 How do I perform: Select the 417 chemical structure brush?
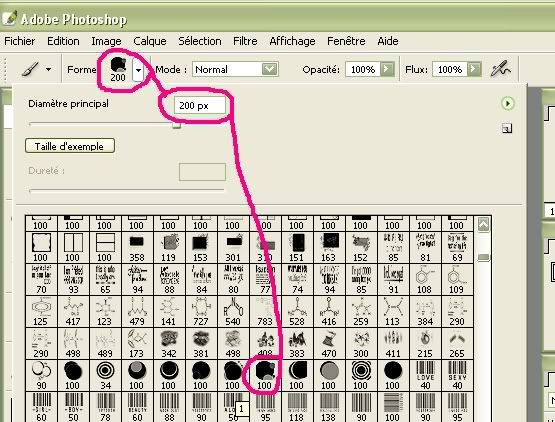pos(73,311)
